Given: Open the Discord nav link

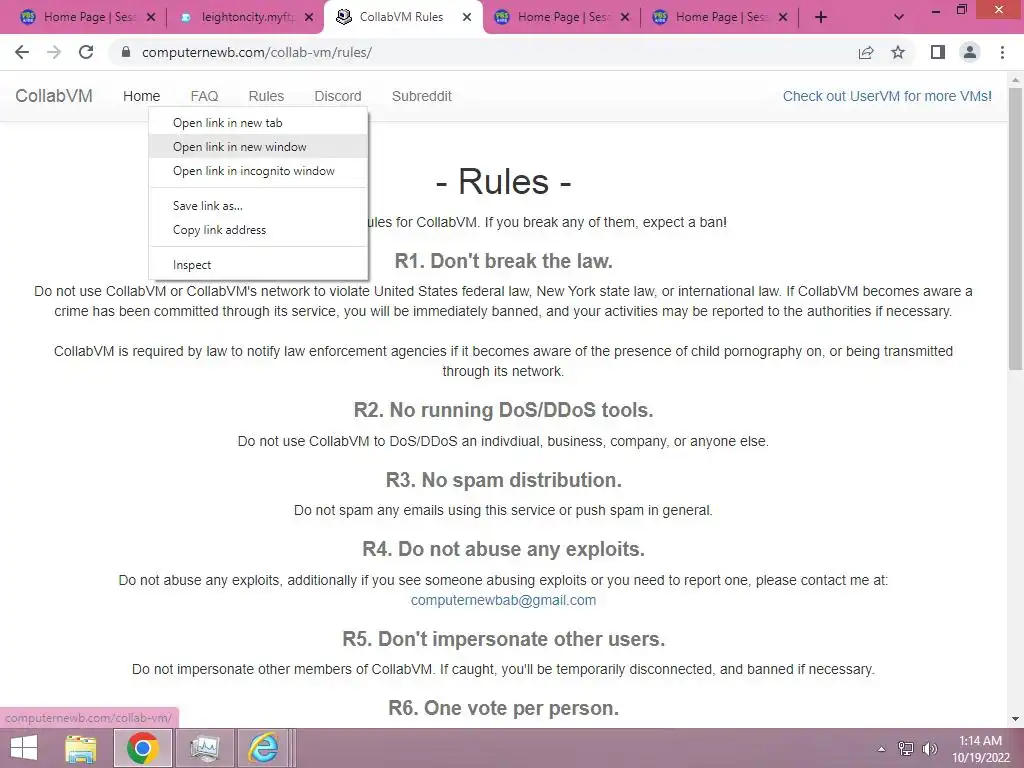Looking at the screenshot, I should click(x=338, y=96).
